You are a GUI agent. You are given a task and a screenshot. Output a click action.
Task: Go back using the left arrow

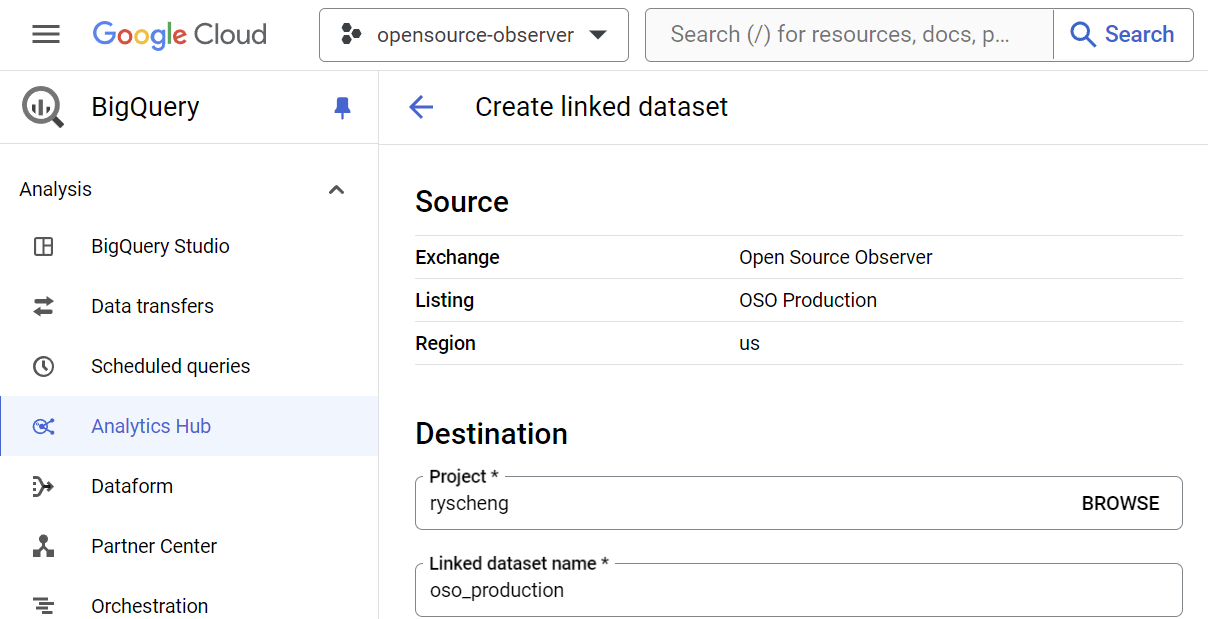(x=421, y=107)
